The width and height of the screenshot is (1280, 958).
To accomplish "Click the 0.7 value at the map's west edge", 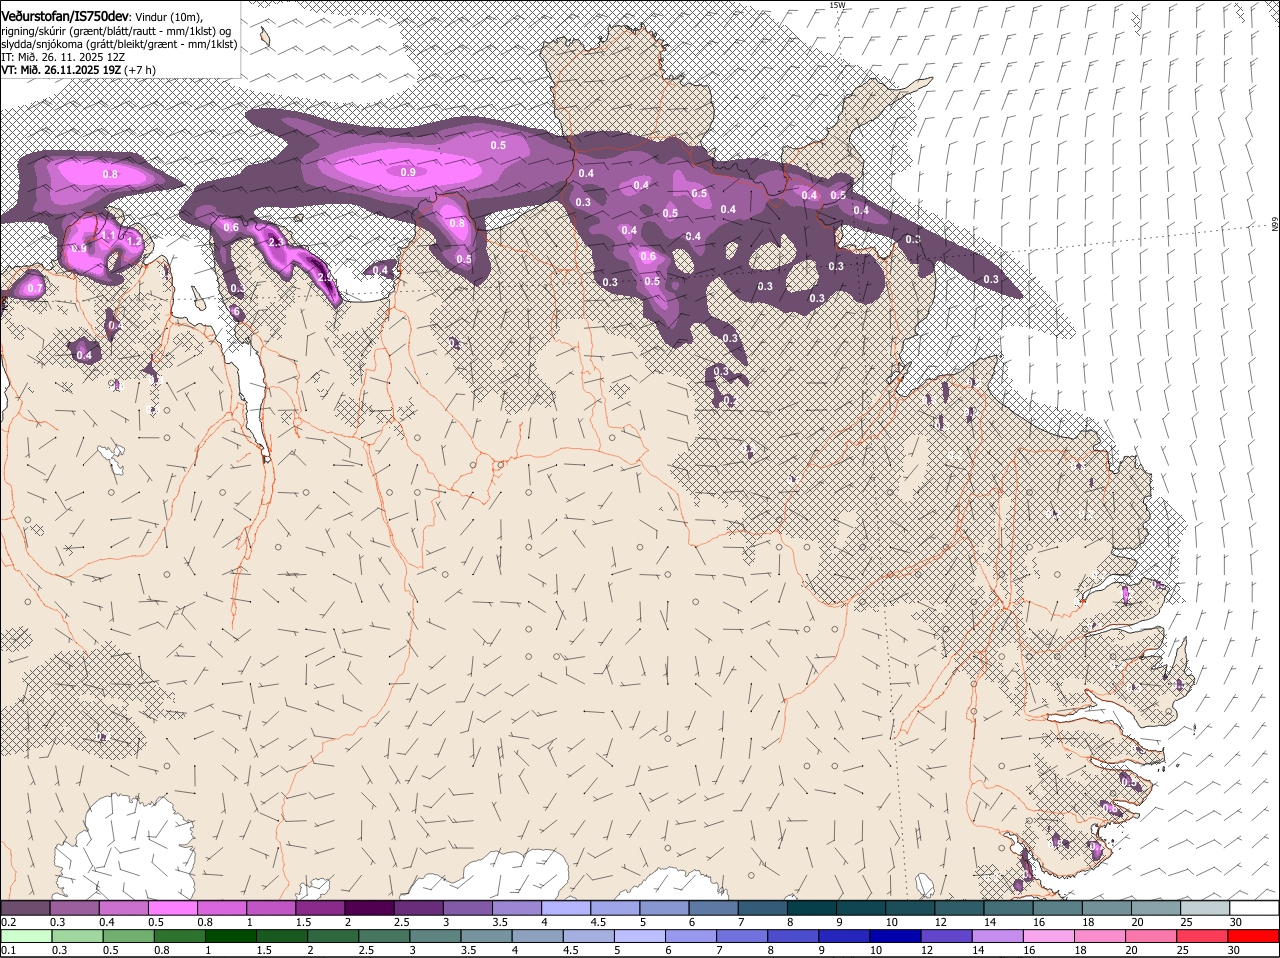I will [x=35, y=288].
